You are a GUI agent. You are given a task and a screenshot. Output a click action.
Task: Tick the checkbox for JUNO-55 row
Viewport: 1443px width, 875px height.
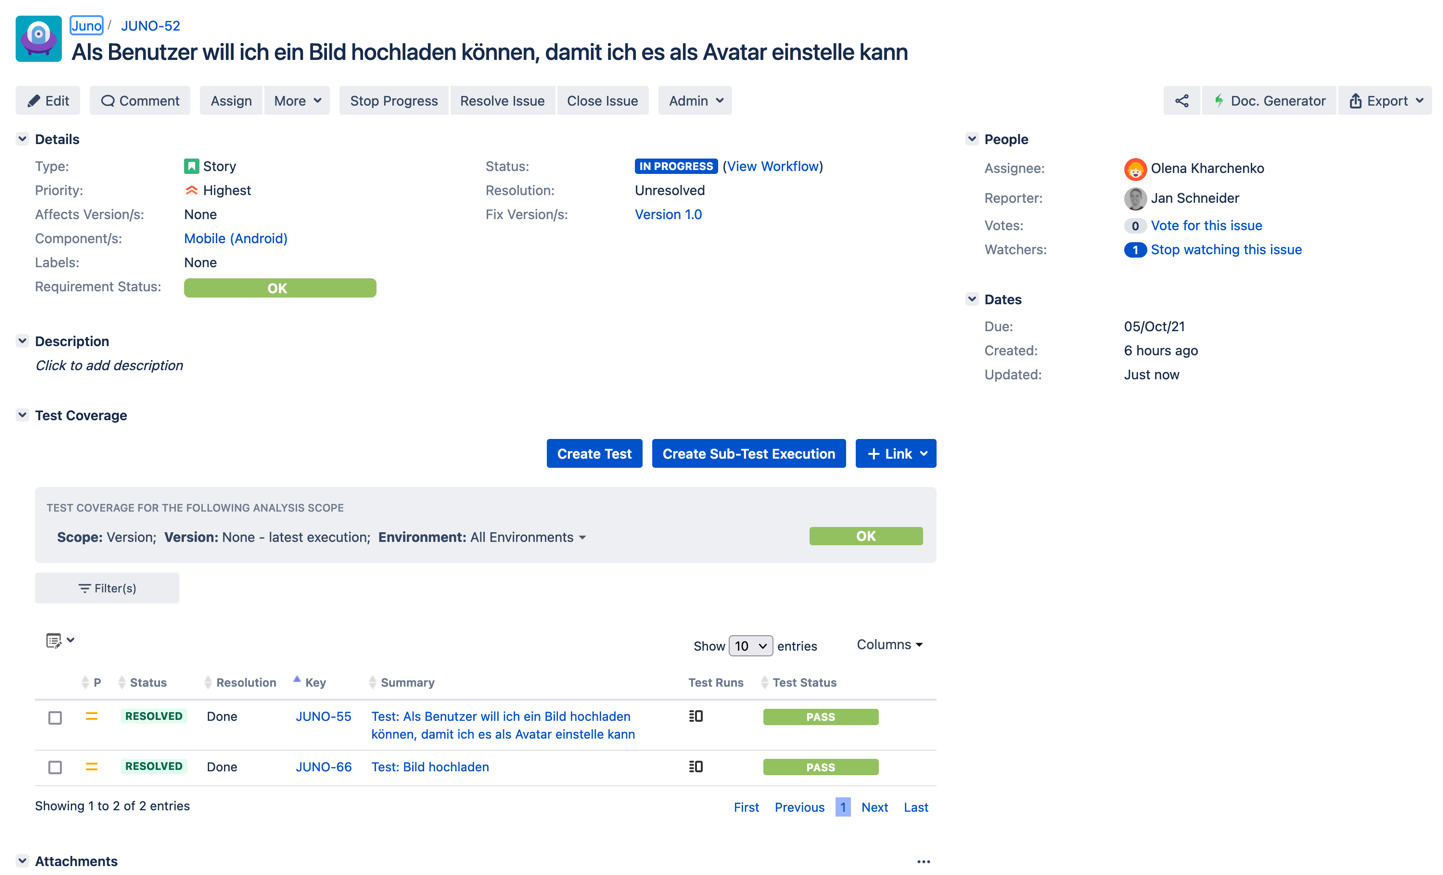pos(55,718)
